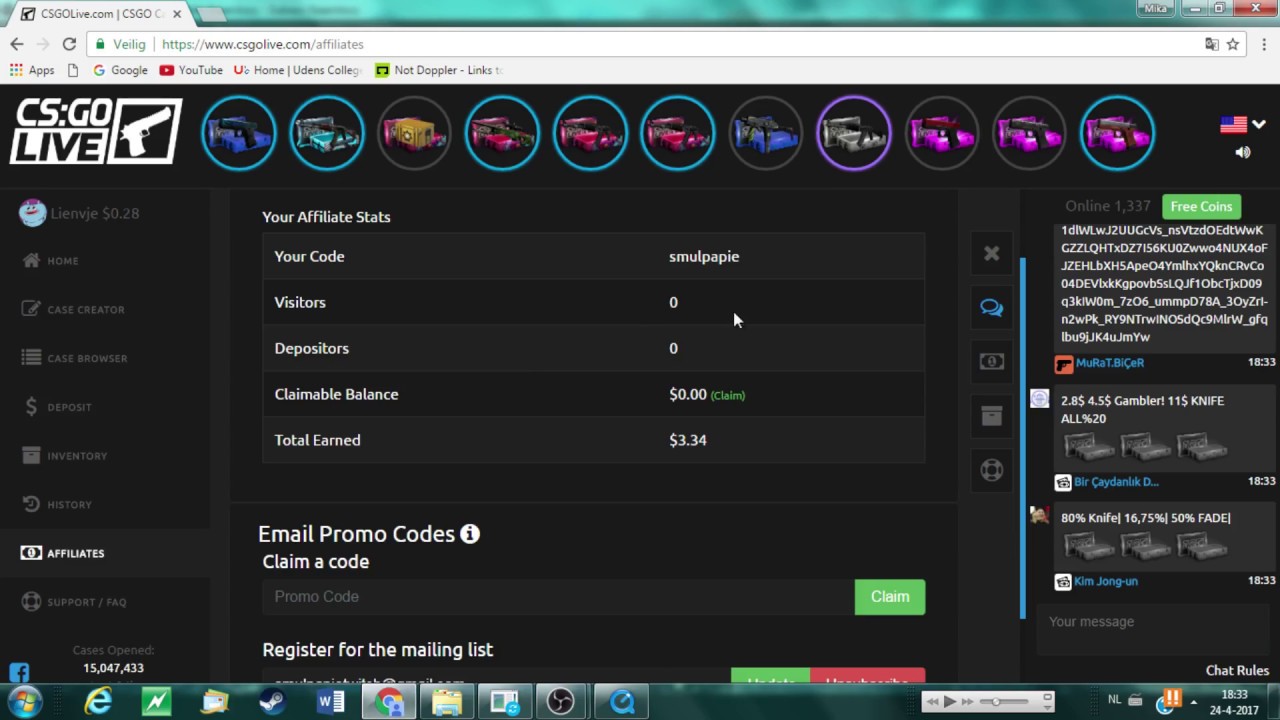Open Word from taskbar
The height and width of the screenshot is (720, 1280).
330,702
